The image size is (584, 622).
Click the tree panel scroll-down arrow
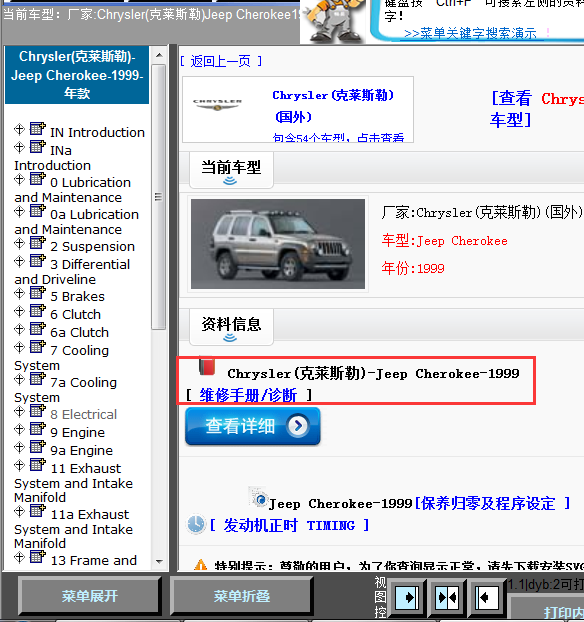pos(159,561)
